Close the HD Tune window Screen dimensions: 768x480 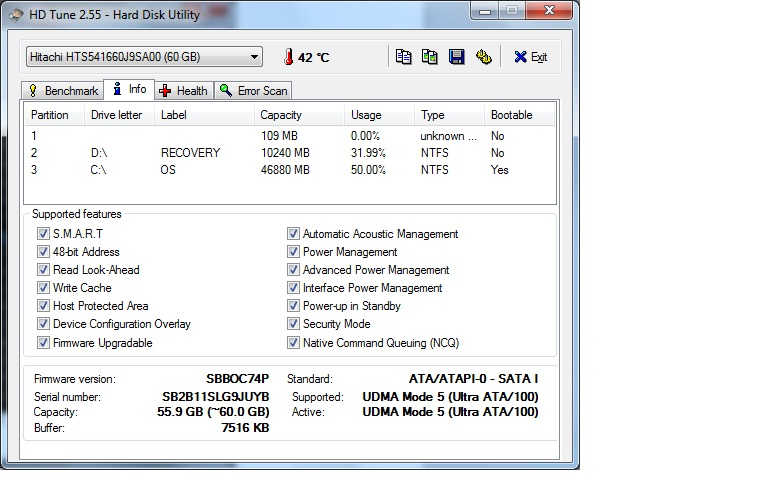click(x=549, y=10)
